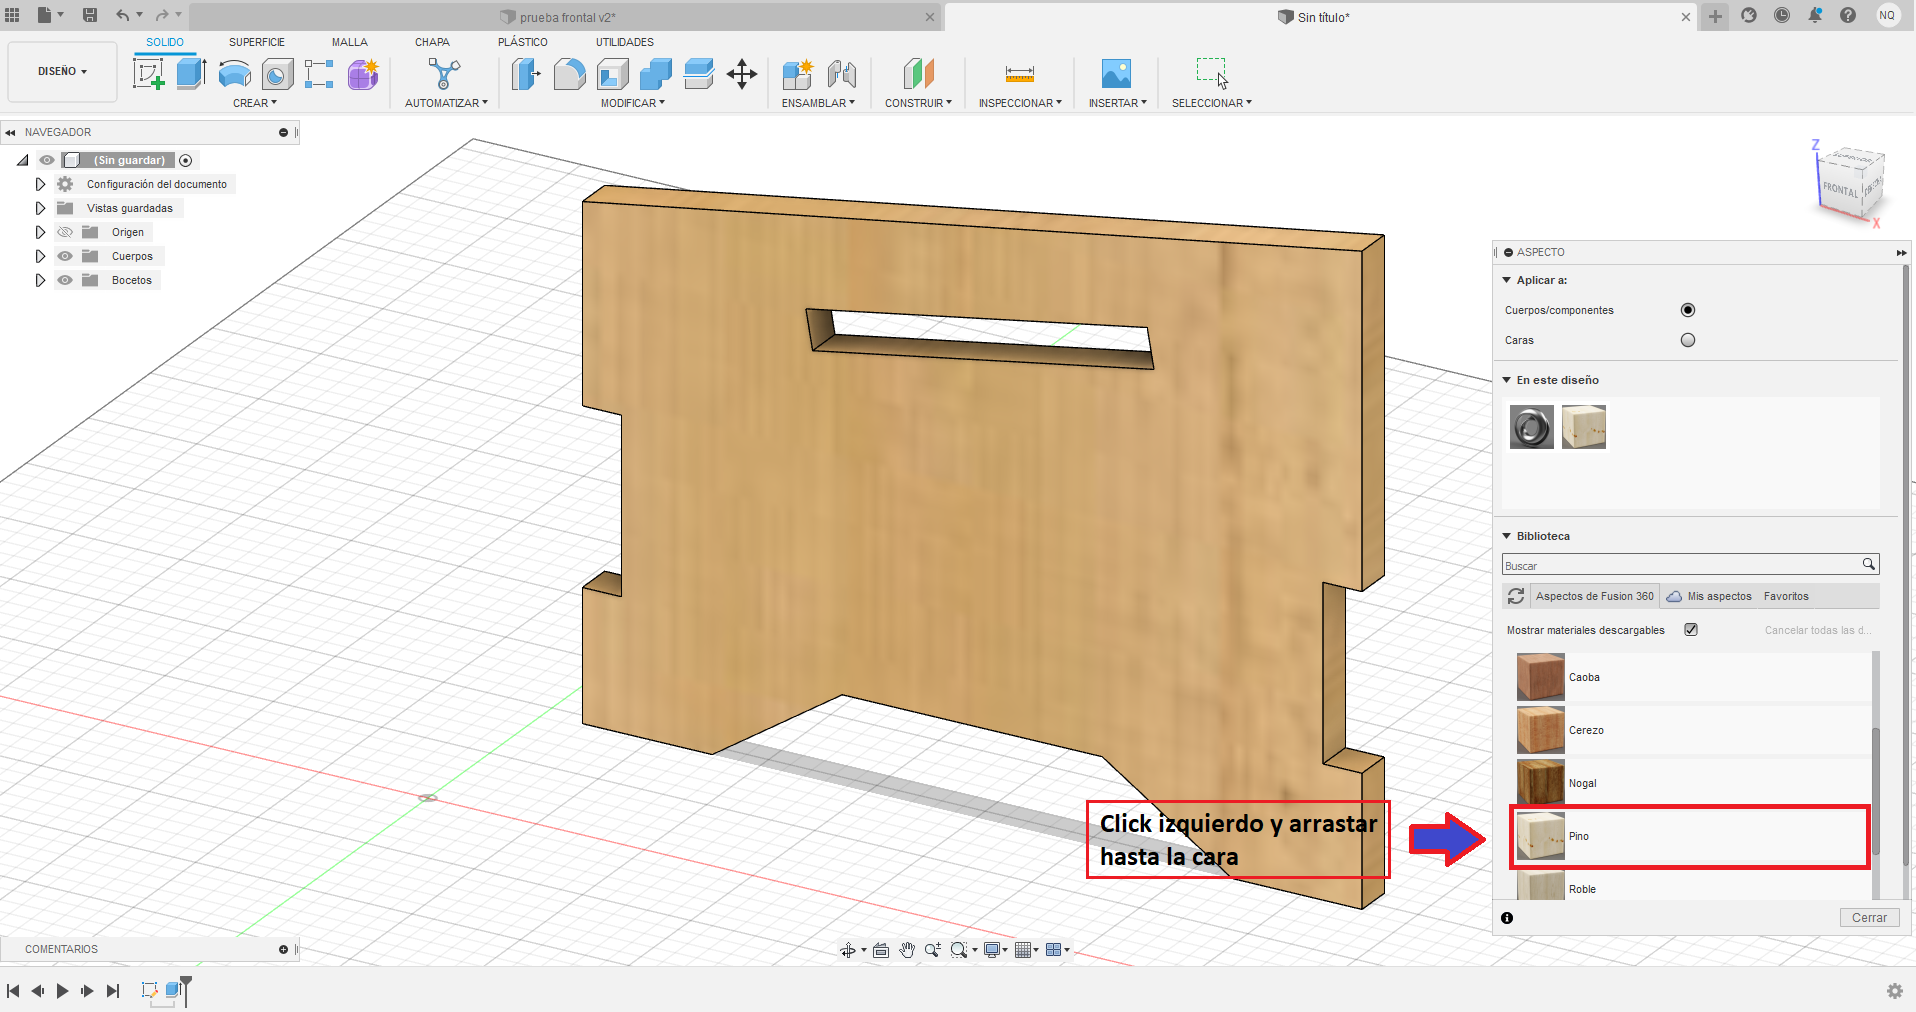This screenshot has width=1916, height=1012.
Task: Select the Cerezo wood swatch
Action: (x=1540, y=730)
